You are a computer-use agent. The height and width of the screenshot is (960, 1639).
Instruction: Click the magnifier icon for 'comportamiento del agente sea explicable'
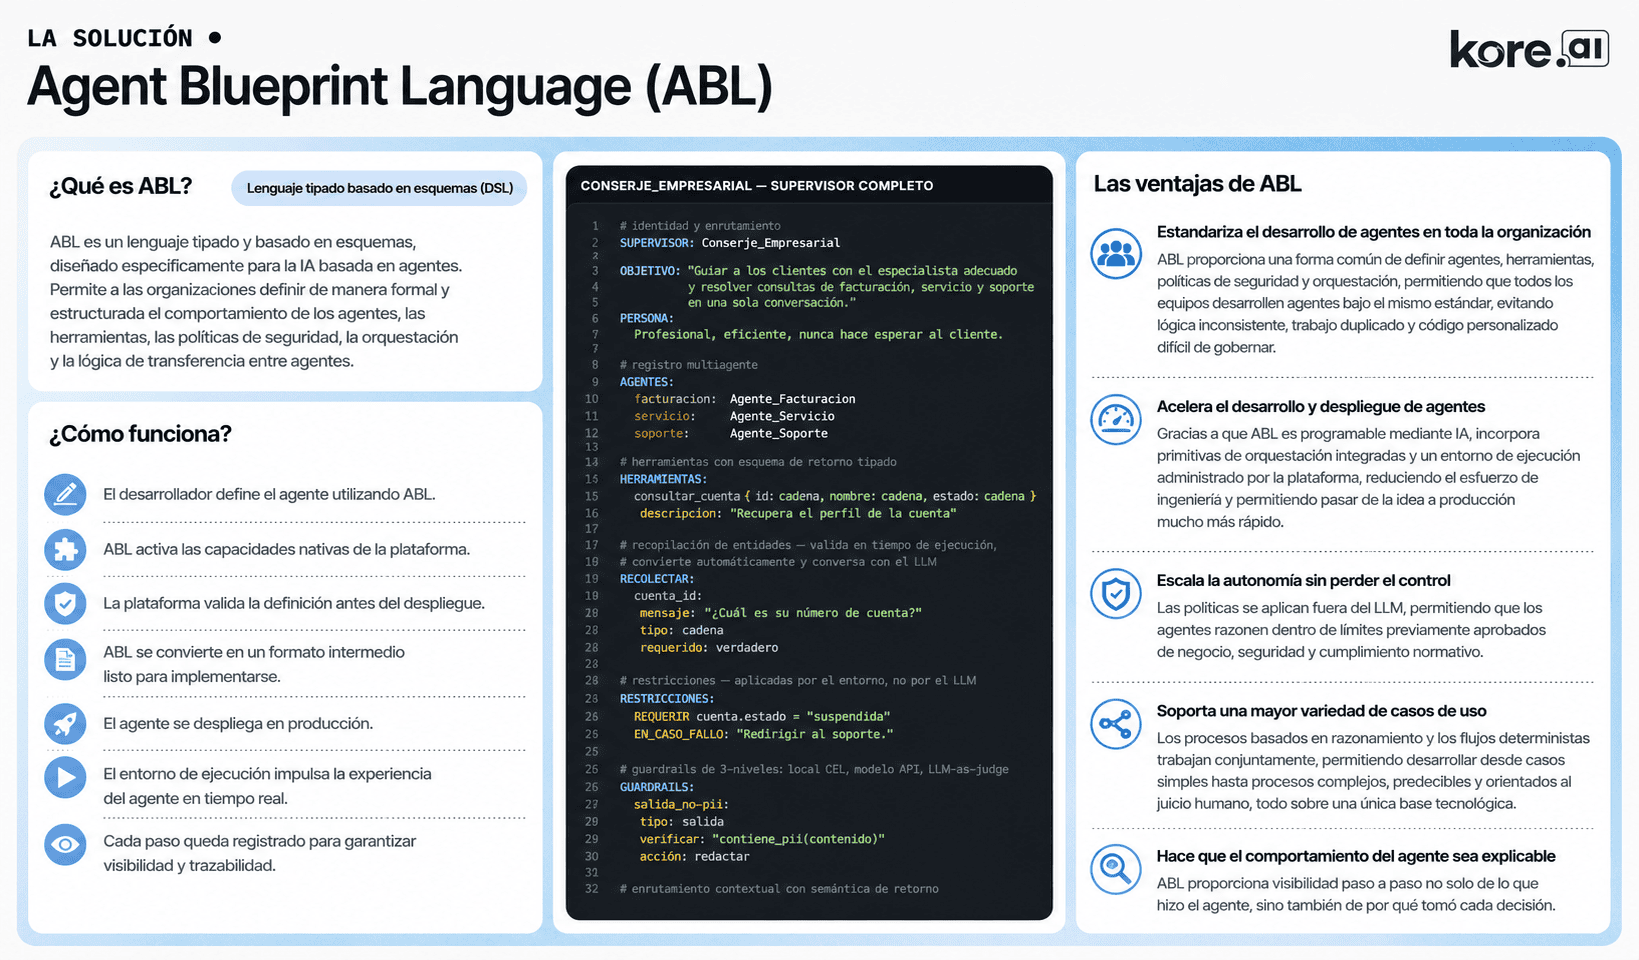point(1116,869)
